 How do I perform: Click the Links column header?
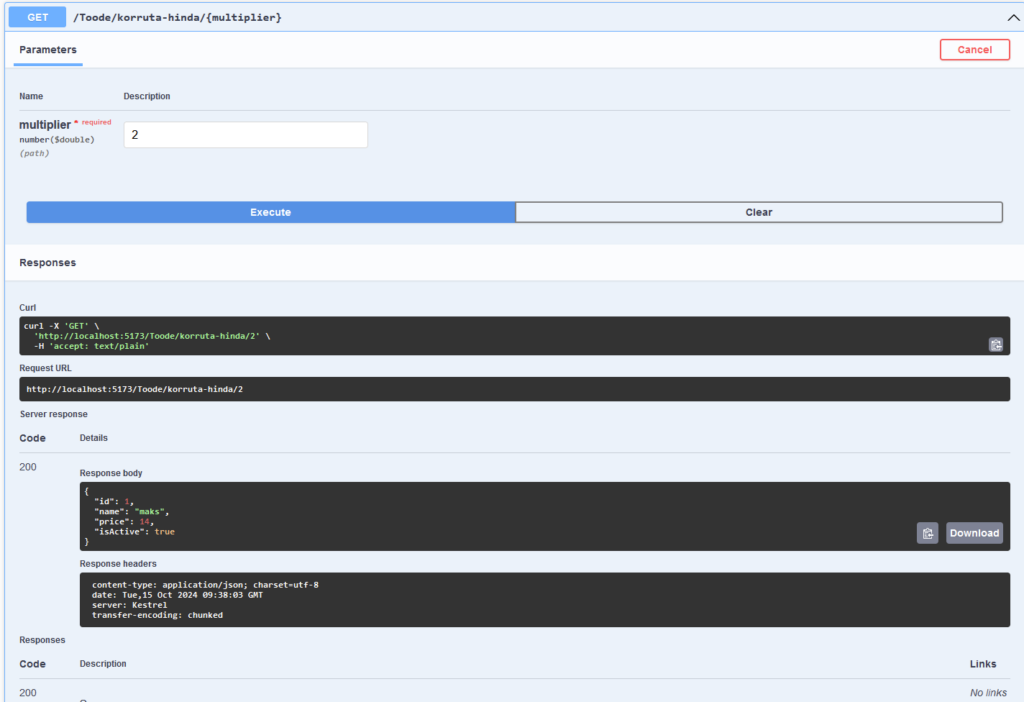983,663
